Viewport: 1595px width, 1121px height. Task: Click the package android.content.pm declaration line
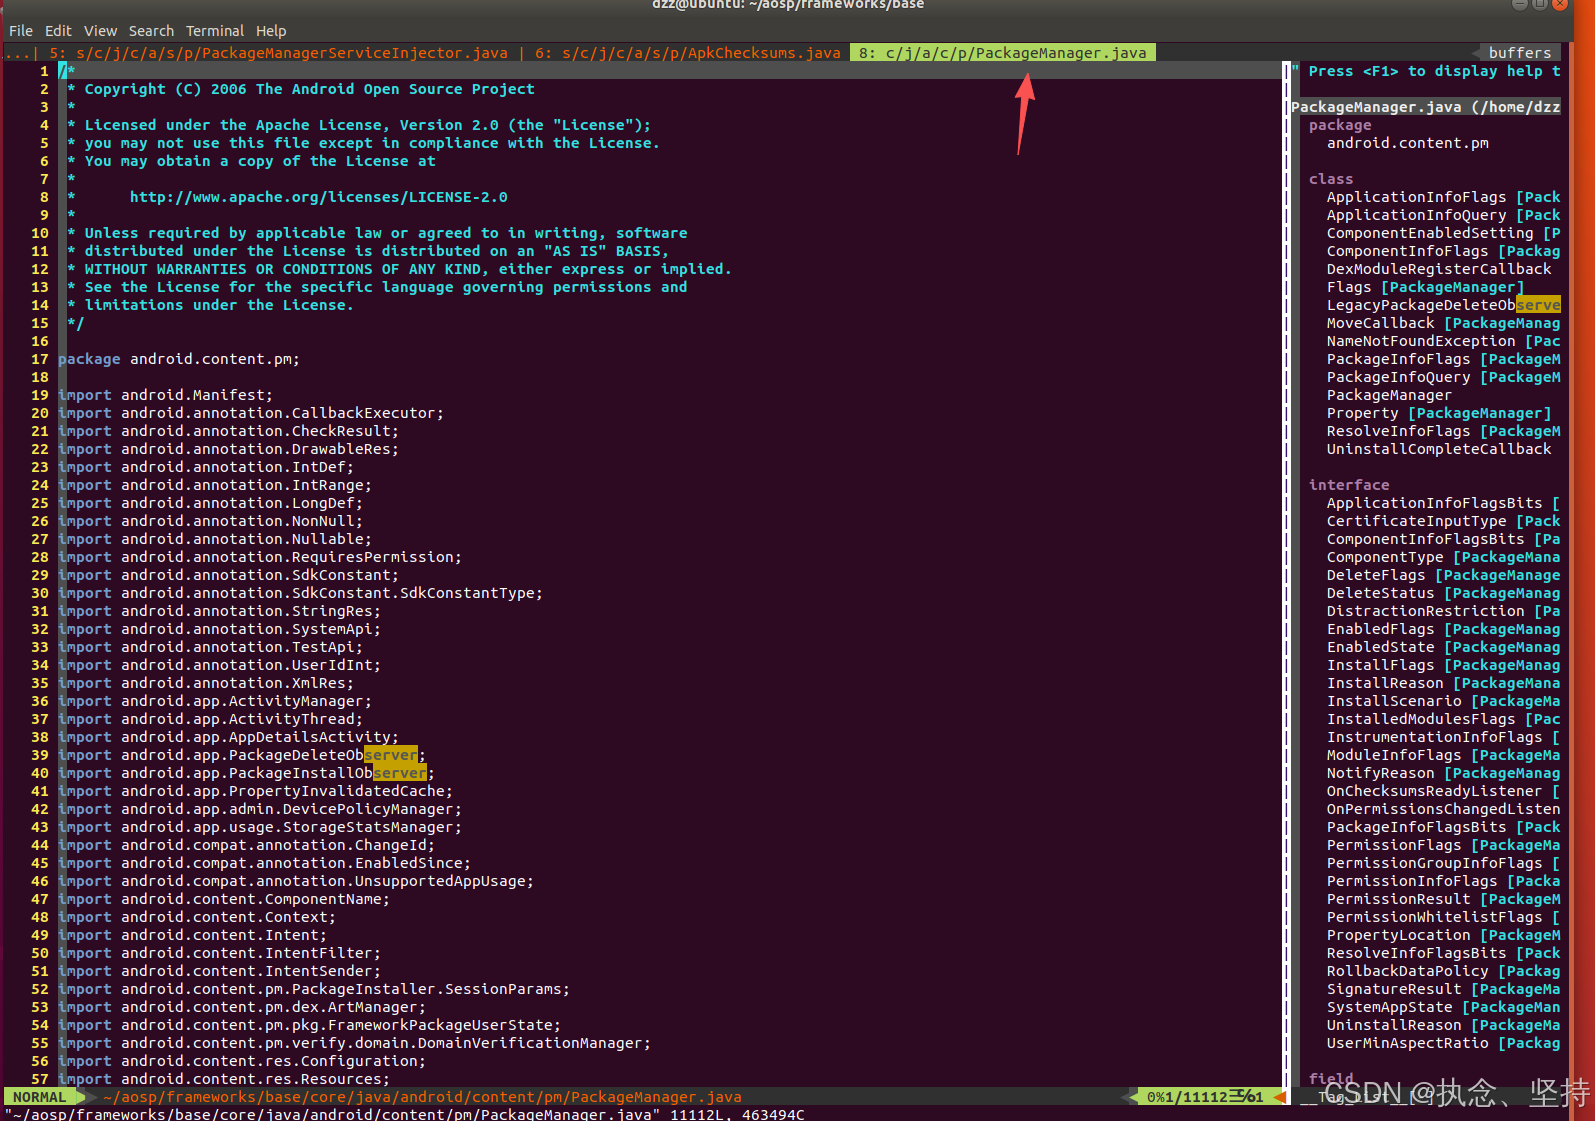tap(179, 359)
